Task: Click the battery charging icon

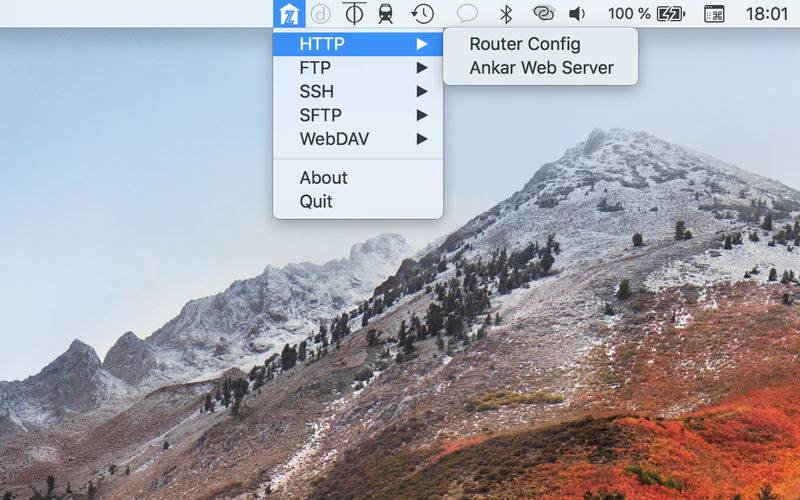Action: (671, 14)
